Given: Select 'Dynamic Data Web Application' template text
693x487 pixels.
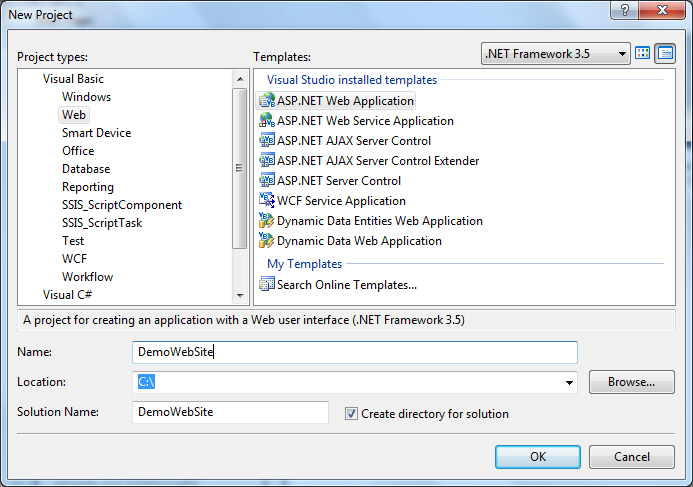Looking at the screenshot, I should click(359, 241).
